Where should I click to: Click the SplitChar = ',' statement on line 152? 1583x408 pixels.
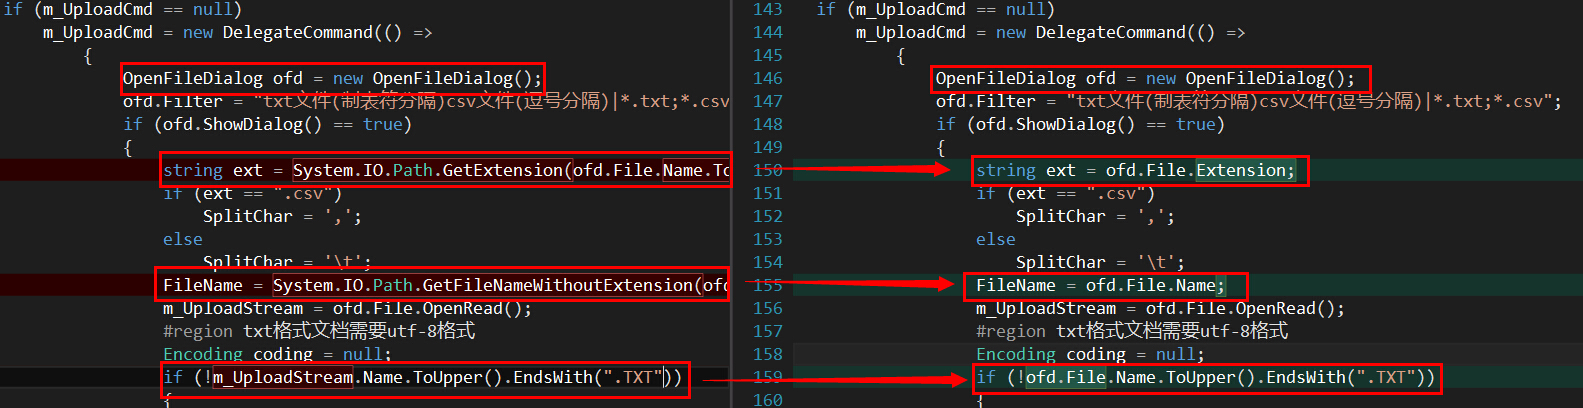click(x=1095, y=216)
